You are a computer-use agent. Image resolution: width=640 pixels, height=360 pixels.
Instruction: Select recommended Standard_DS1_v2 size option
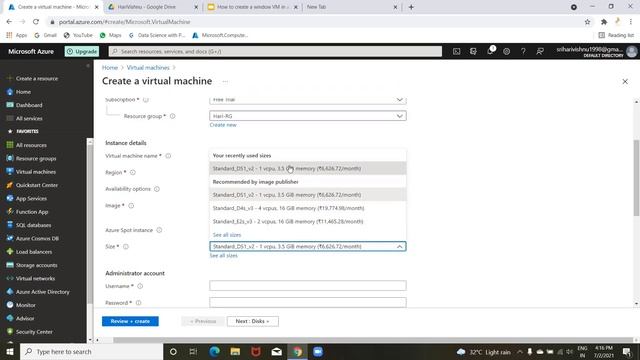(x=308, y=195)
